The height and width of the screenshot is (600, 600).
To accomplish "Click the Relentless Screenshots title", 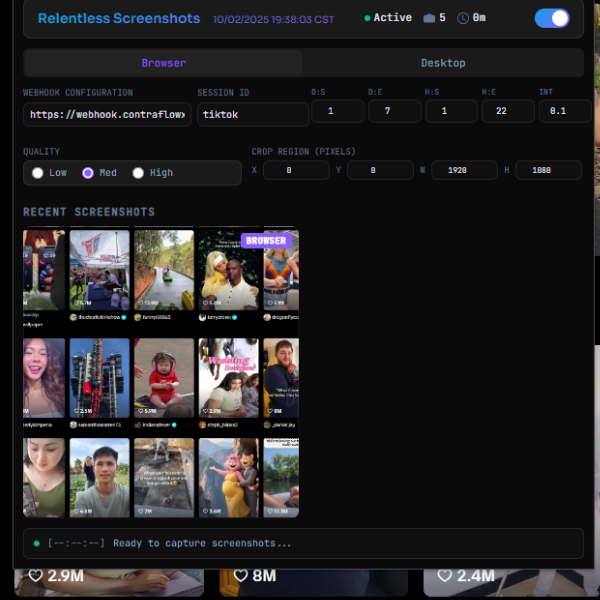I will pyautogui.click(x=118, y=18).
